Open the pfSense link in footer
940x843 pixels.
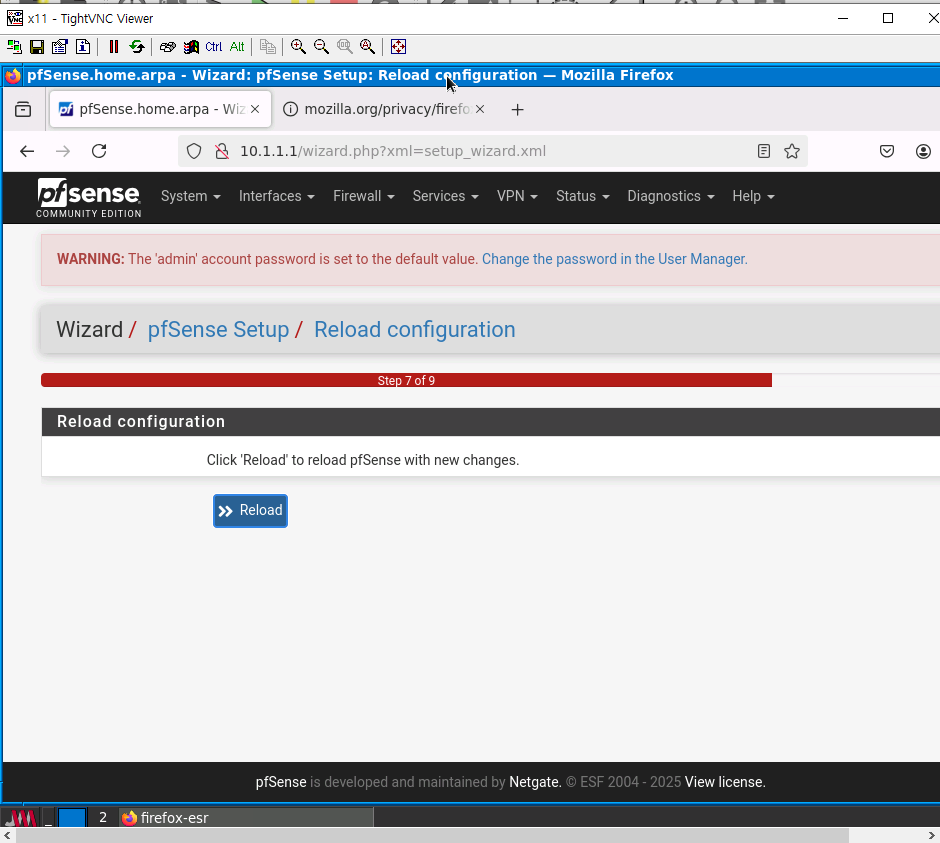281,782
